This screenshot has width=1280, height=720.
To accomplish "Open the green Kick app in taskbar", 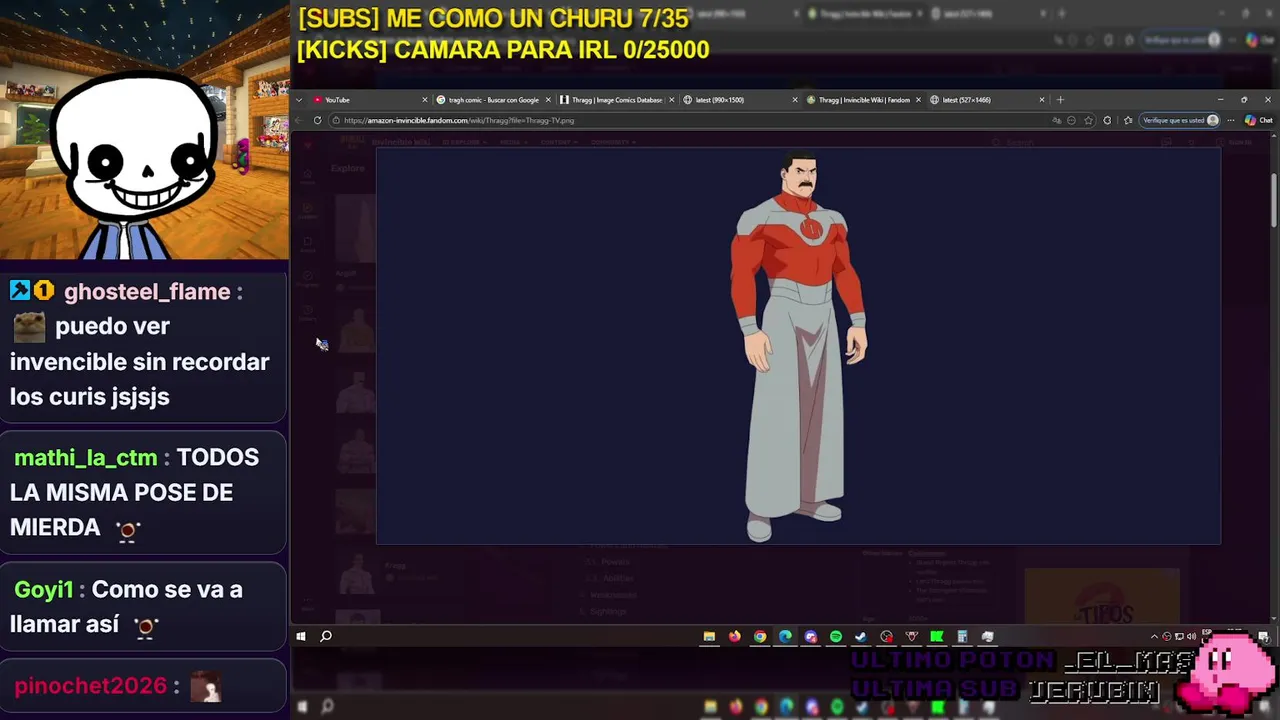I will pos(937,636).
